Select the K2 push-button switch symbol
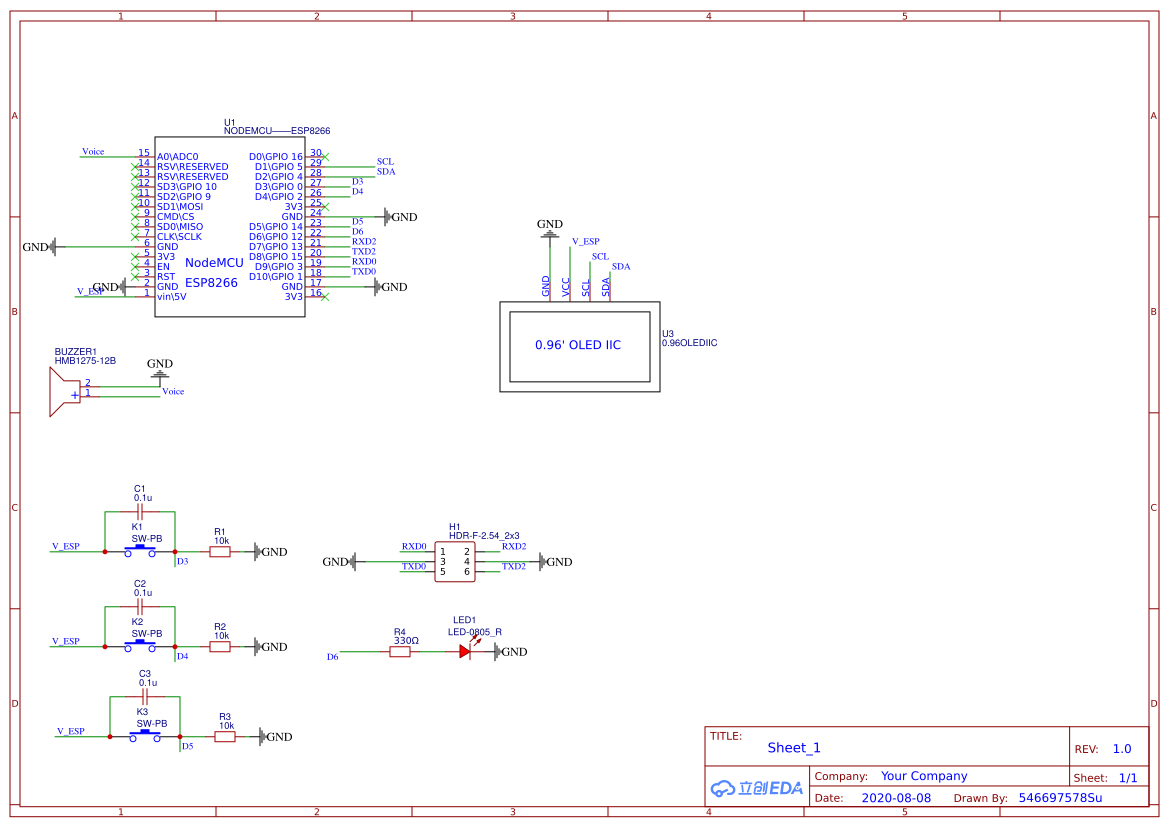This screenshot has width=1169, height=827. tap(140, 646)
